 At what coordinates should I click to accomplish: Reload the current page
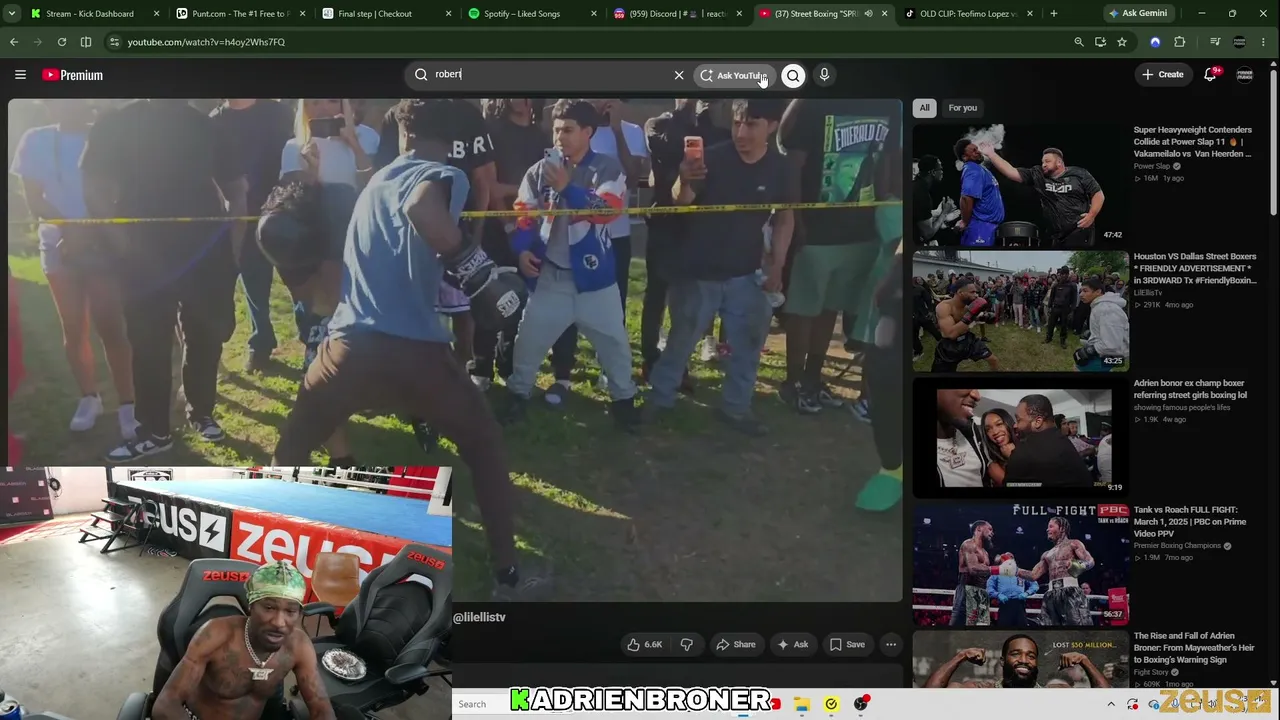62,42
